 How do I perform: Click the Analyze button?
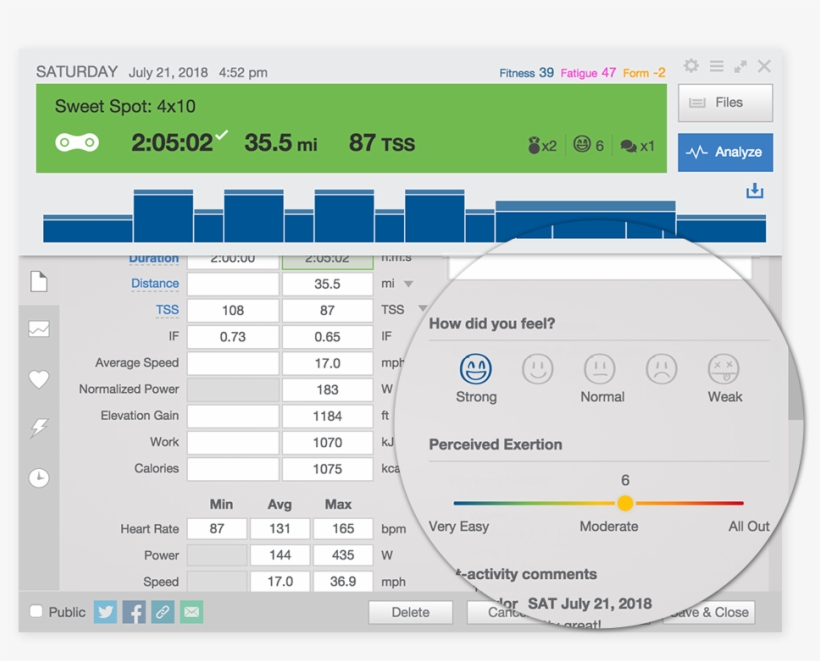[x=725, y=152]
